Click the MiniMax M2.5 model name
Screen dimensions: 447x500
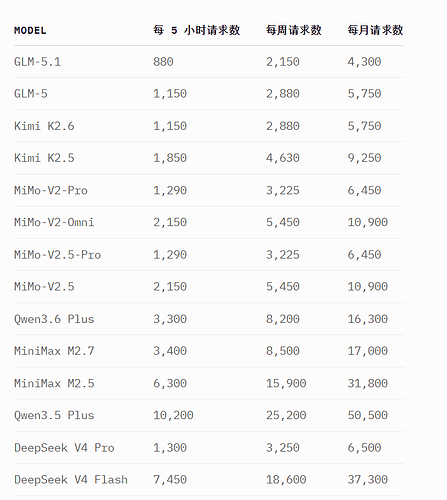[54, 383]
